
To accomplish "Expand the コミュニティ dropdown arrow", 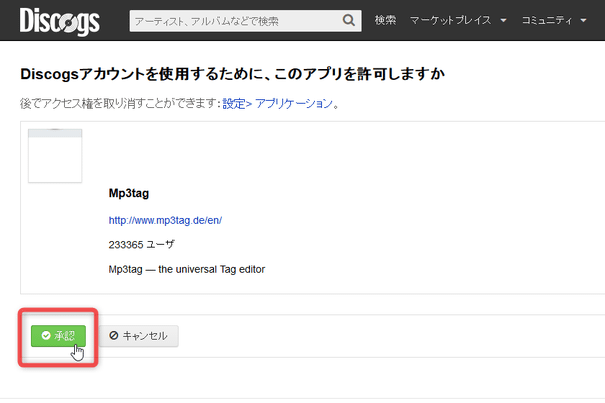I will [583, 20].
